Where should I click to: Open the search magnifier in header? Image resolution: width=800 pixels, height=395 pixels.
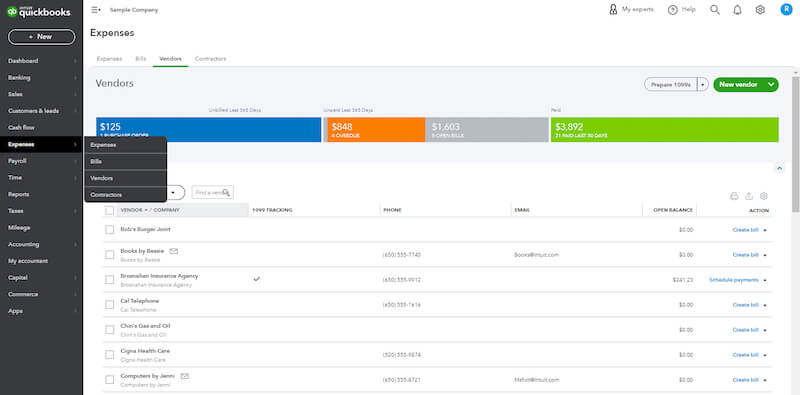[x=715, y=10]
